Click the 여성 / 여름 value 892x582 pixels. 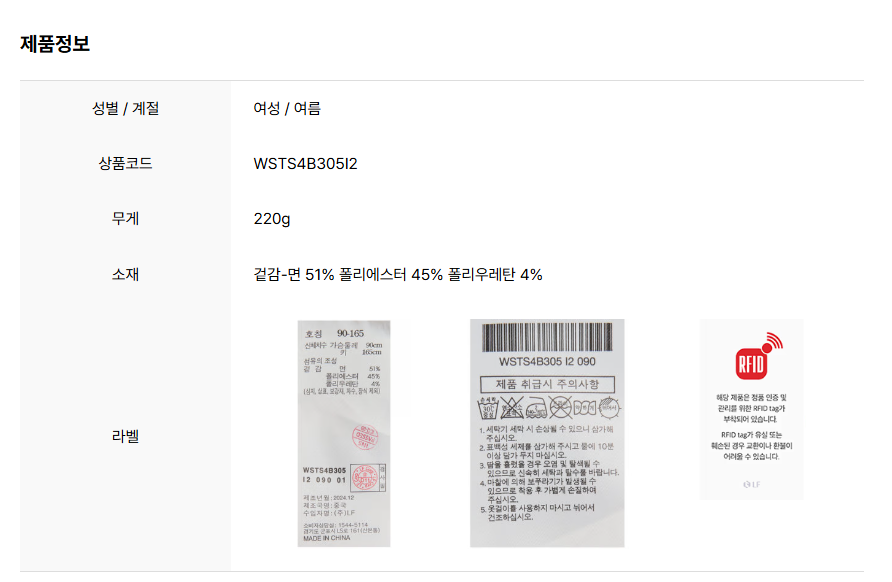(287, 108)
